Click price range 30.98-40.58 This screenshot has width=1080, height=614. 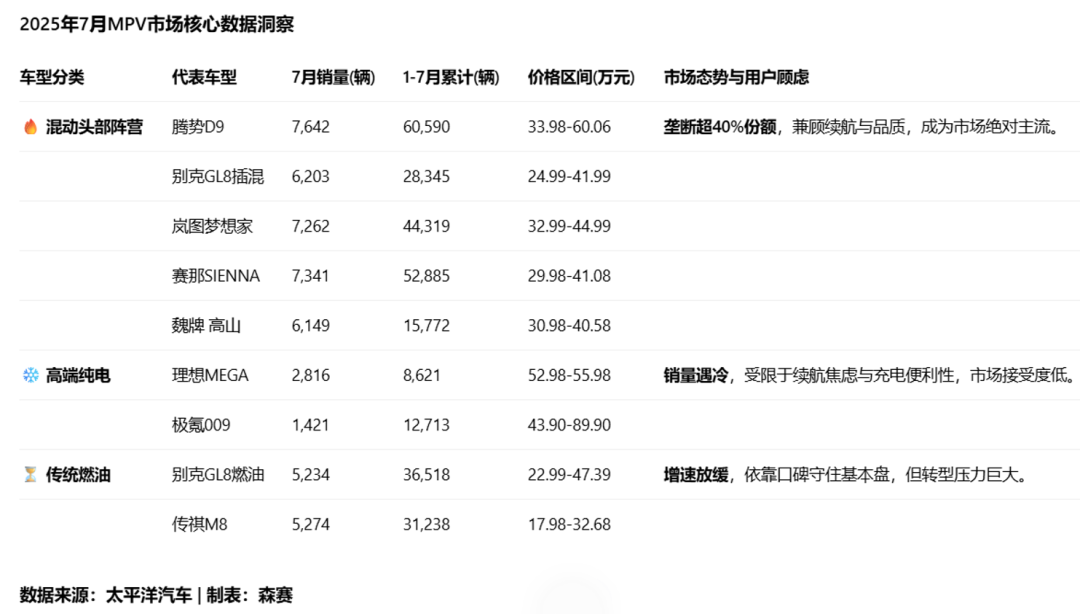point(570,325)
